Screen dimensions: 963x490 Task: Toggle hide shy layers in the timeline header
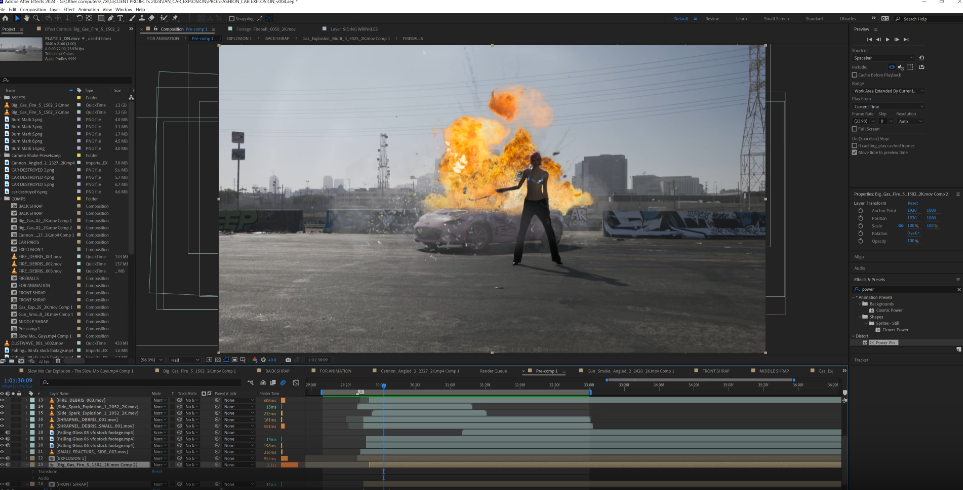(x=263, y=383)
